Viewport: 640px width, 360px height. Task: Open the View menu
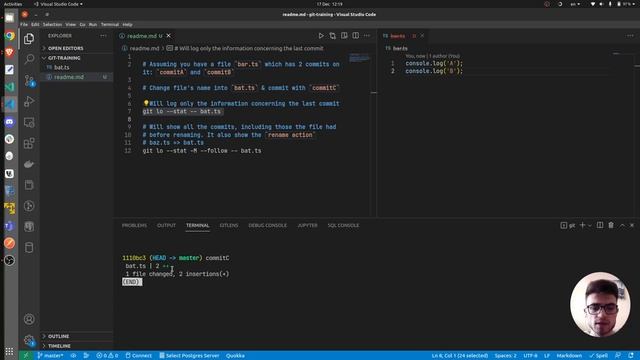click(x=71, y=24)
